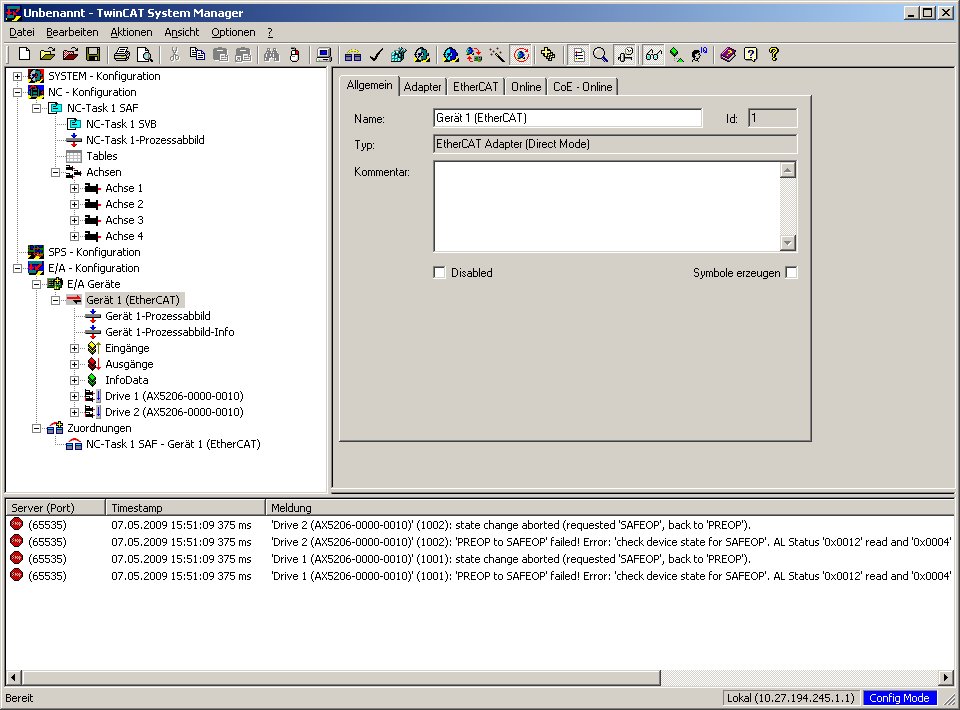
Task: Click the checkmark Check Configuration icon
Action: (x=376, y=54)
